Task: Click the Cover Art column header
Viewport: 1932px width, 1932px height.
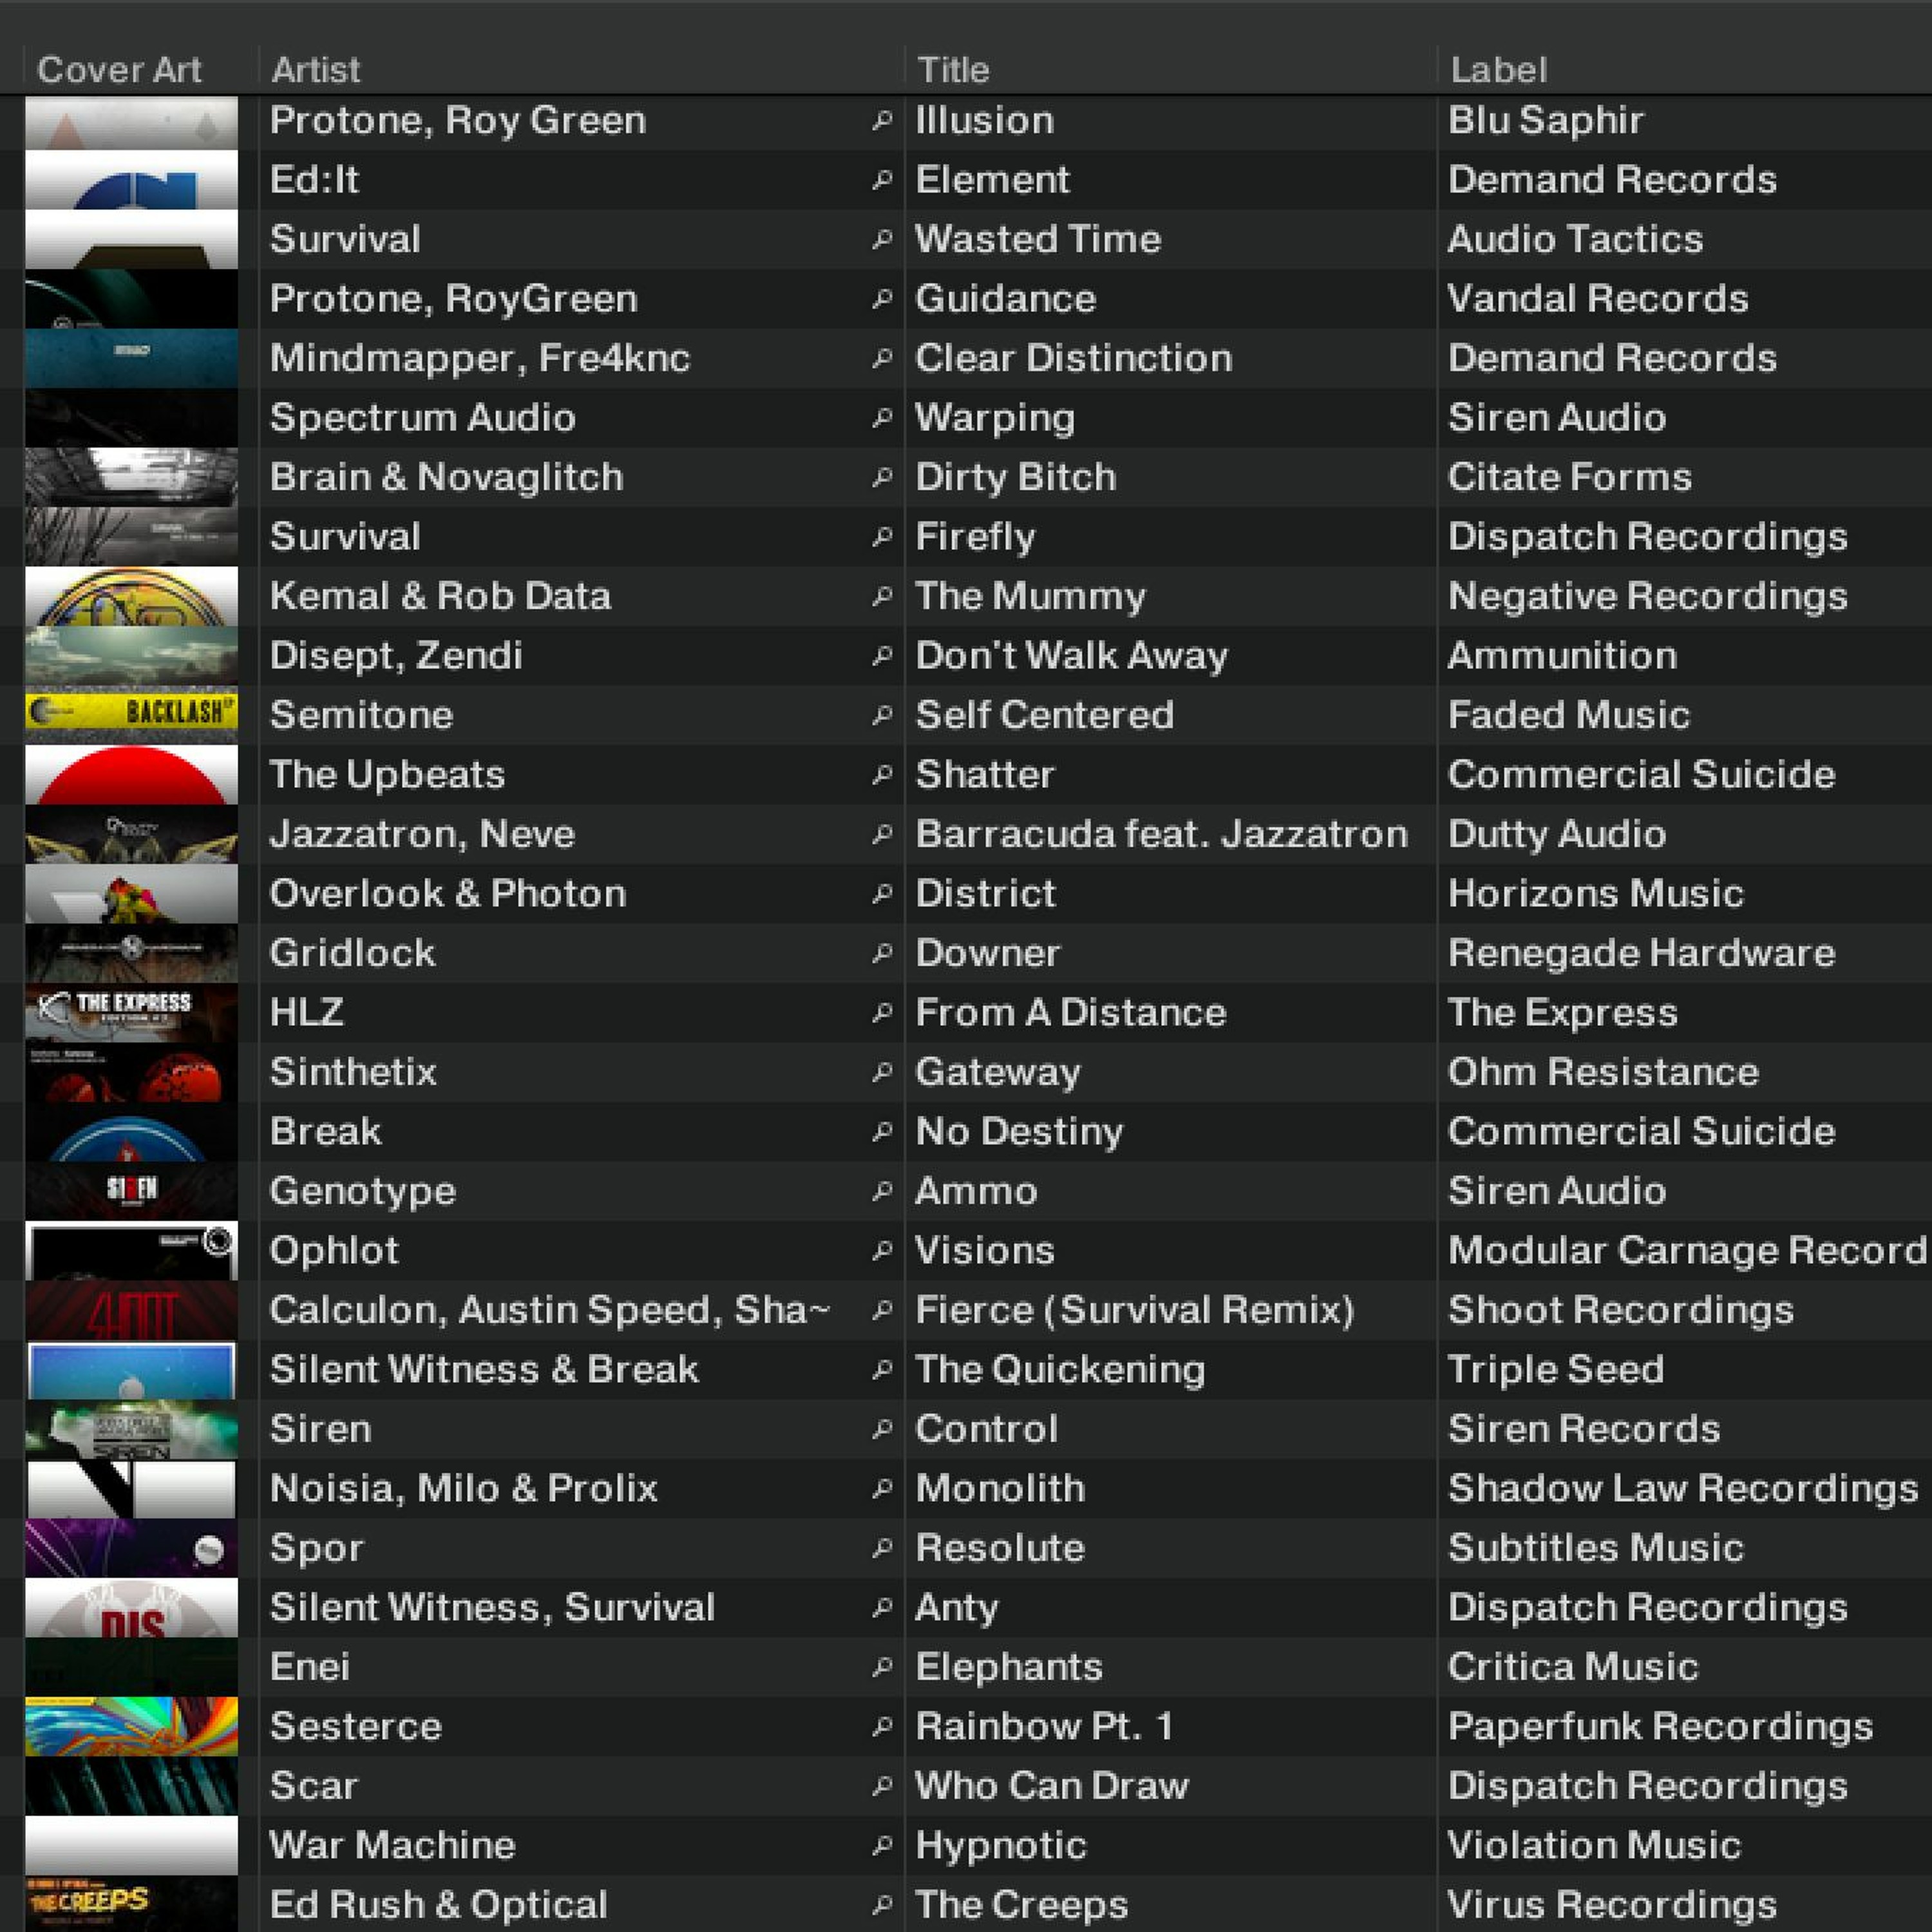Action: (119, 70)
